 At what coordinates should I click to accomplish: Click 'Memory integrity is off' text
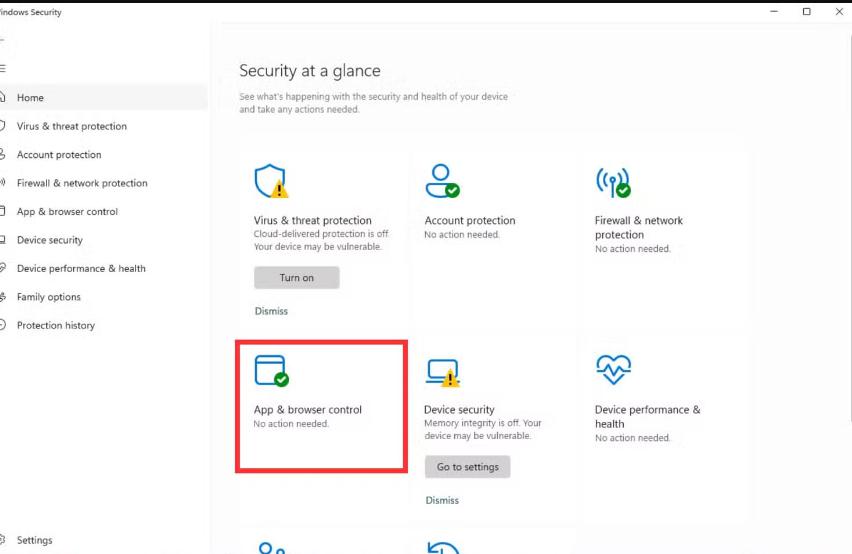coord(472,423)
